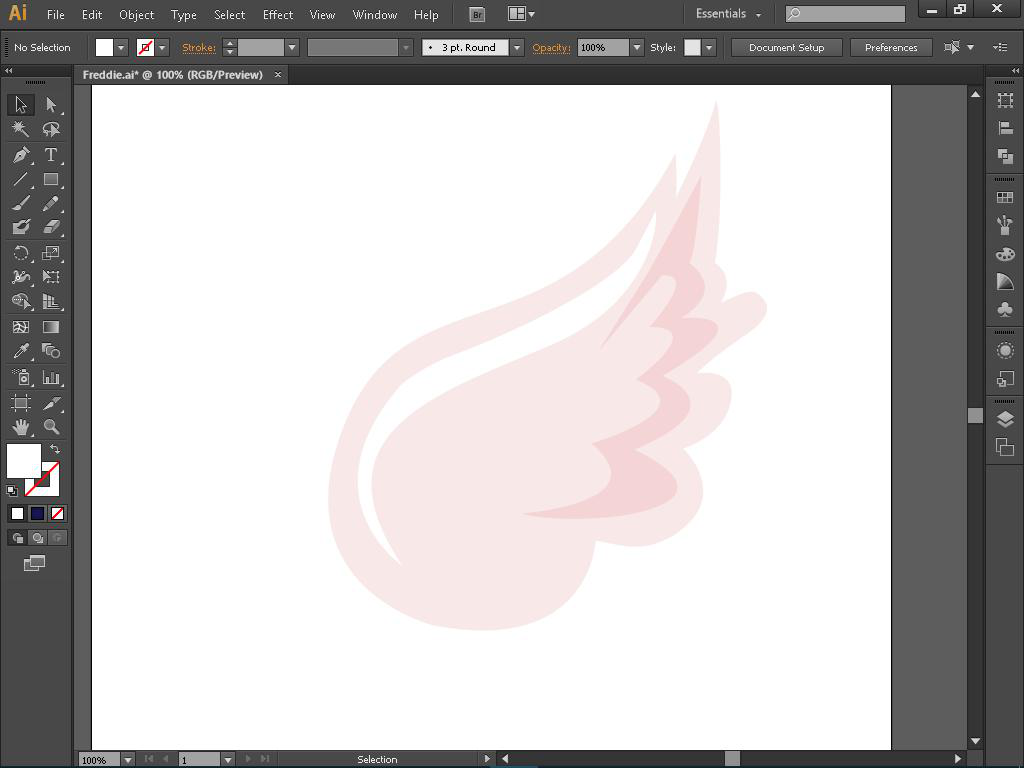This screenshot has height=768, width=1024.
Task: Select the Perspective Grid tool
Action: 51,301
